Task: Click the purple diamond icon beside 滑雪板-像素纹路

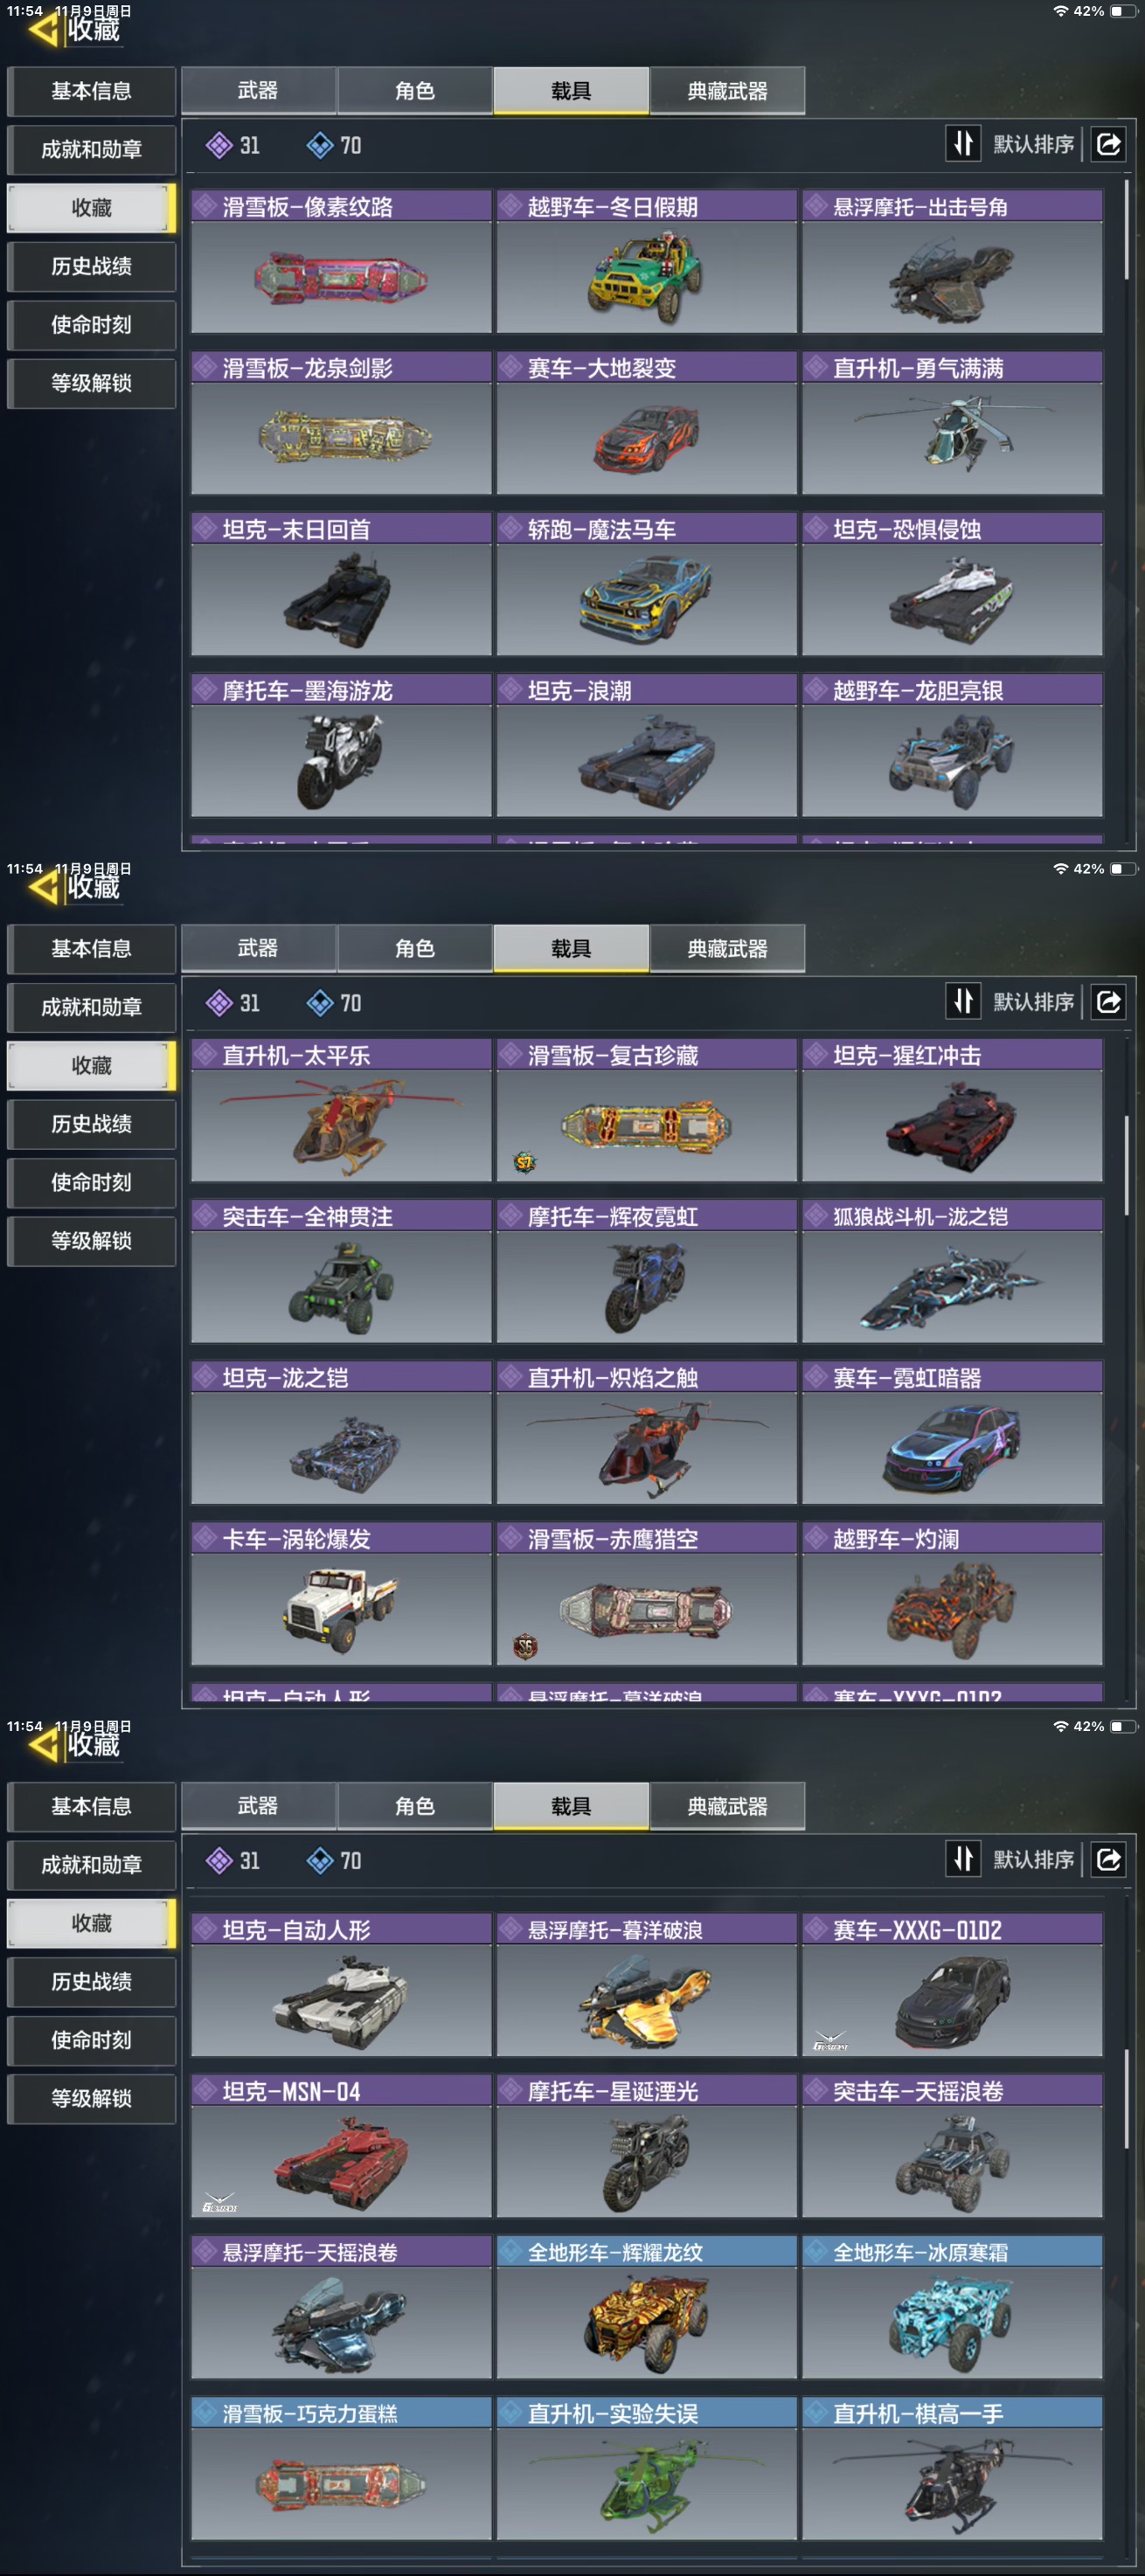Action: [x=206, y=206]
